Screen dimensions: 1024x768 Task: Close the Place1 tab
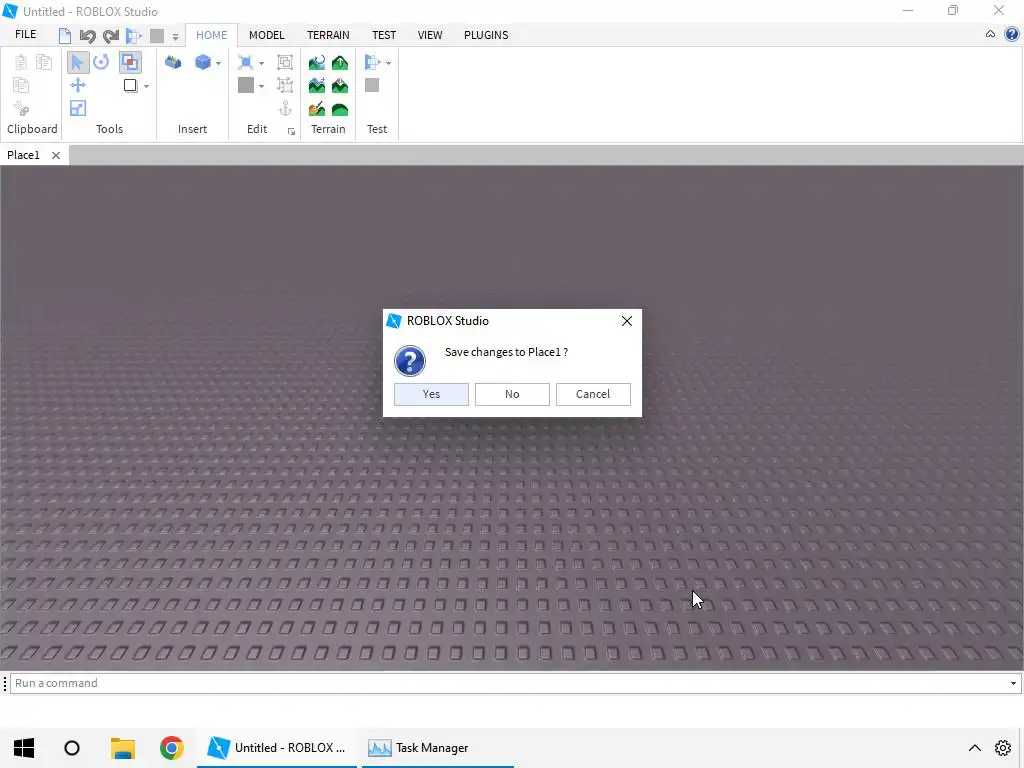[x=56, y=155]
